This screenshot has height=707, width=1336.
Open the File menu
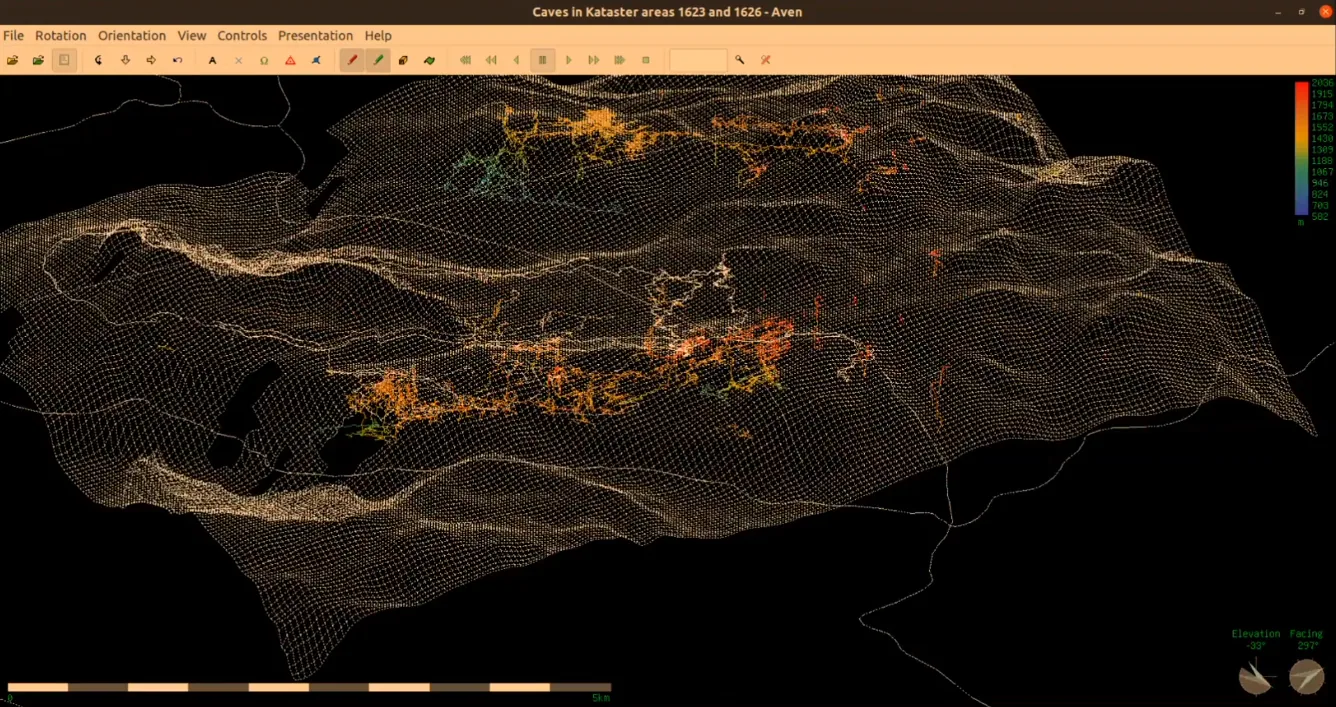click(x=13, y=35)
